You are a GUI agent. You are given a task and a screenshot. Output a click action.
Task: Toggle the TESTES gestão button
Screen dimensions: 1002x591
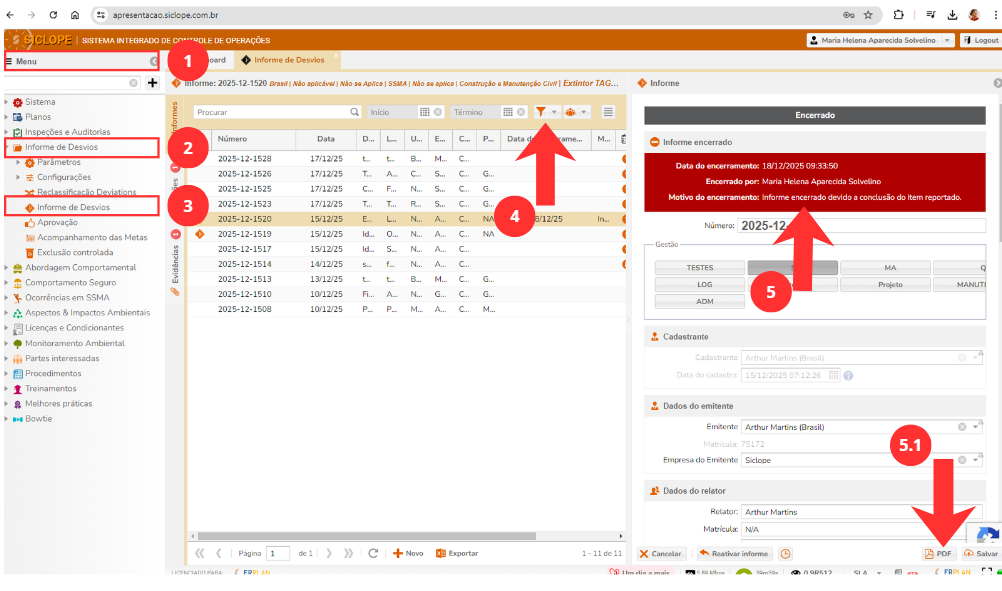coord(699,268)
